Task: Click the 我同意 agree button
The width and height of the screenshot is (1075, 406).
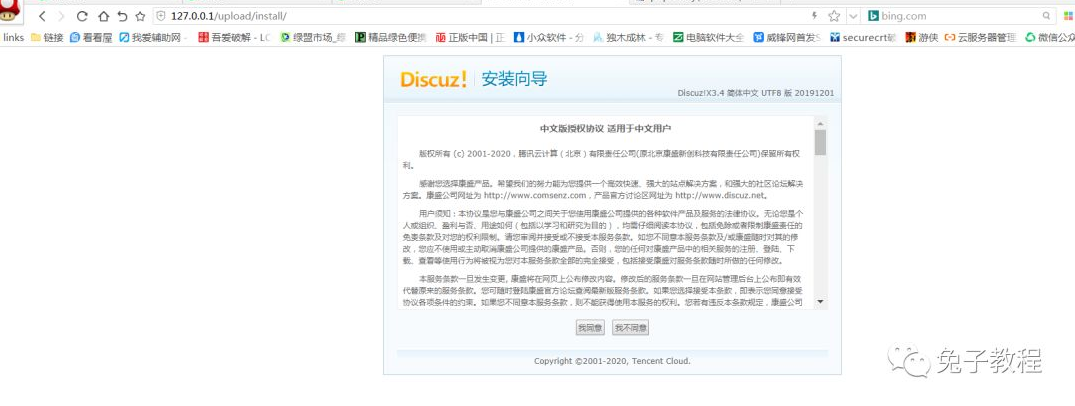Action: 590,329
